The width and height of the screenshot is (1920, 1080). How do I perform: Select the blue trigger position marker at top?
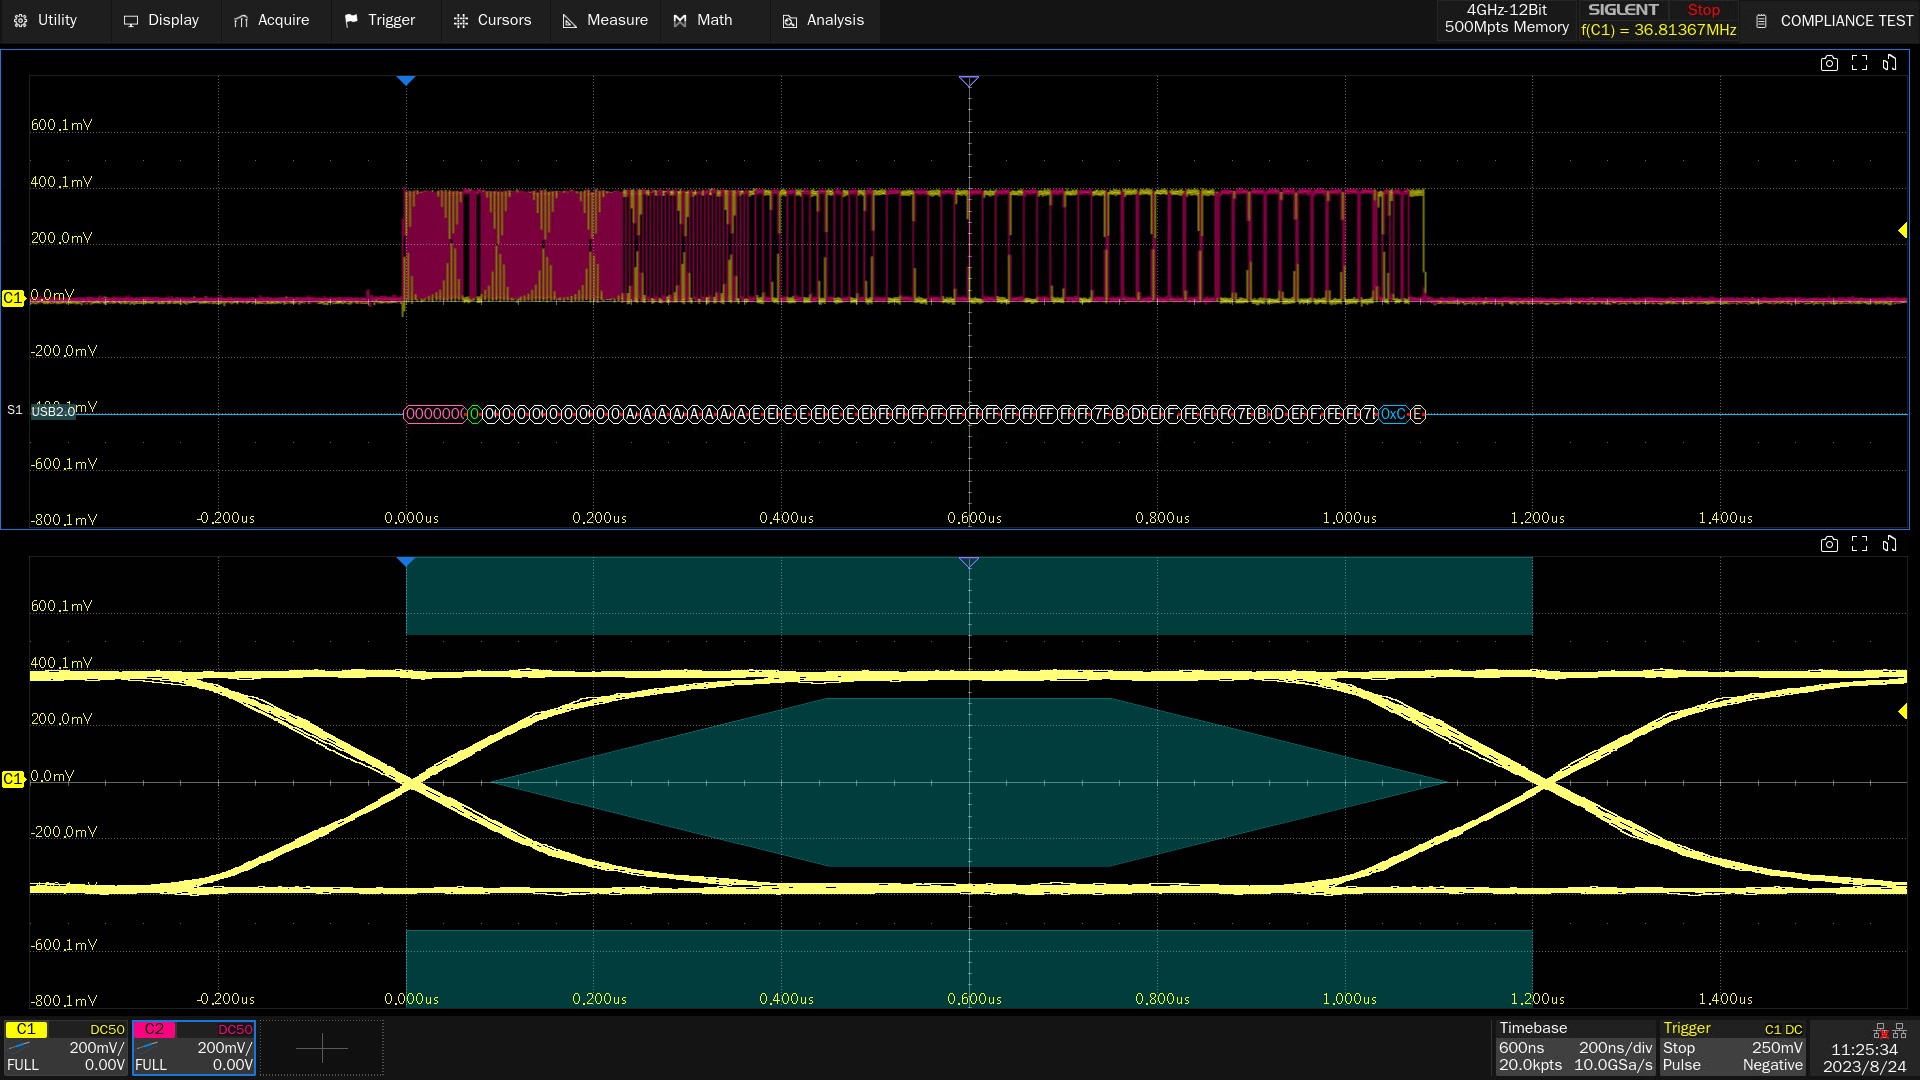pos(406,80)
